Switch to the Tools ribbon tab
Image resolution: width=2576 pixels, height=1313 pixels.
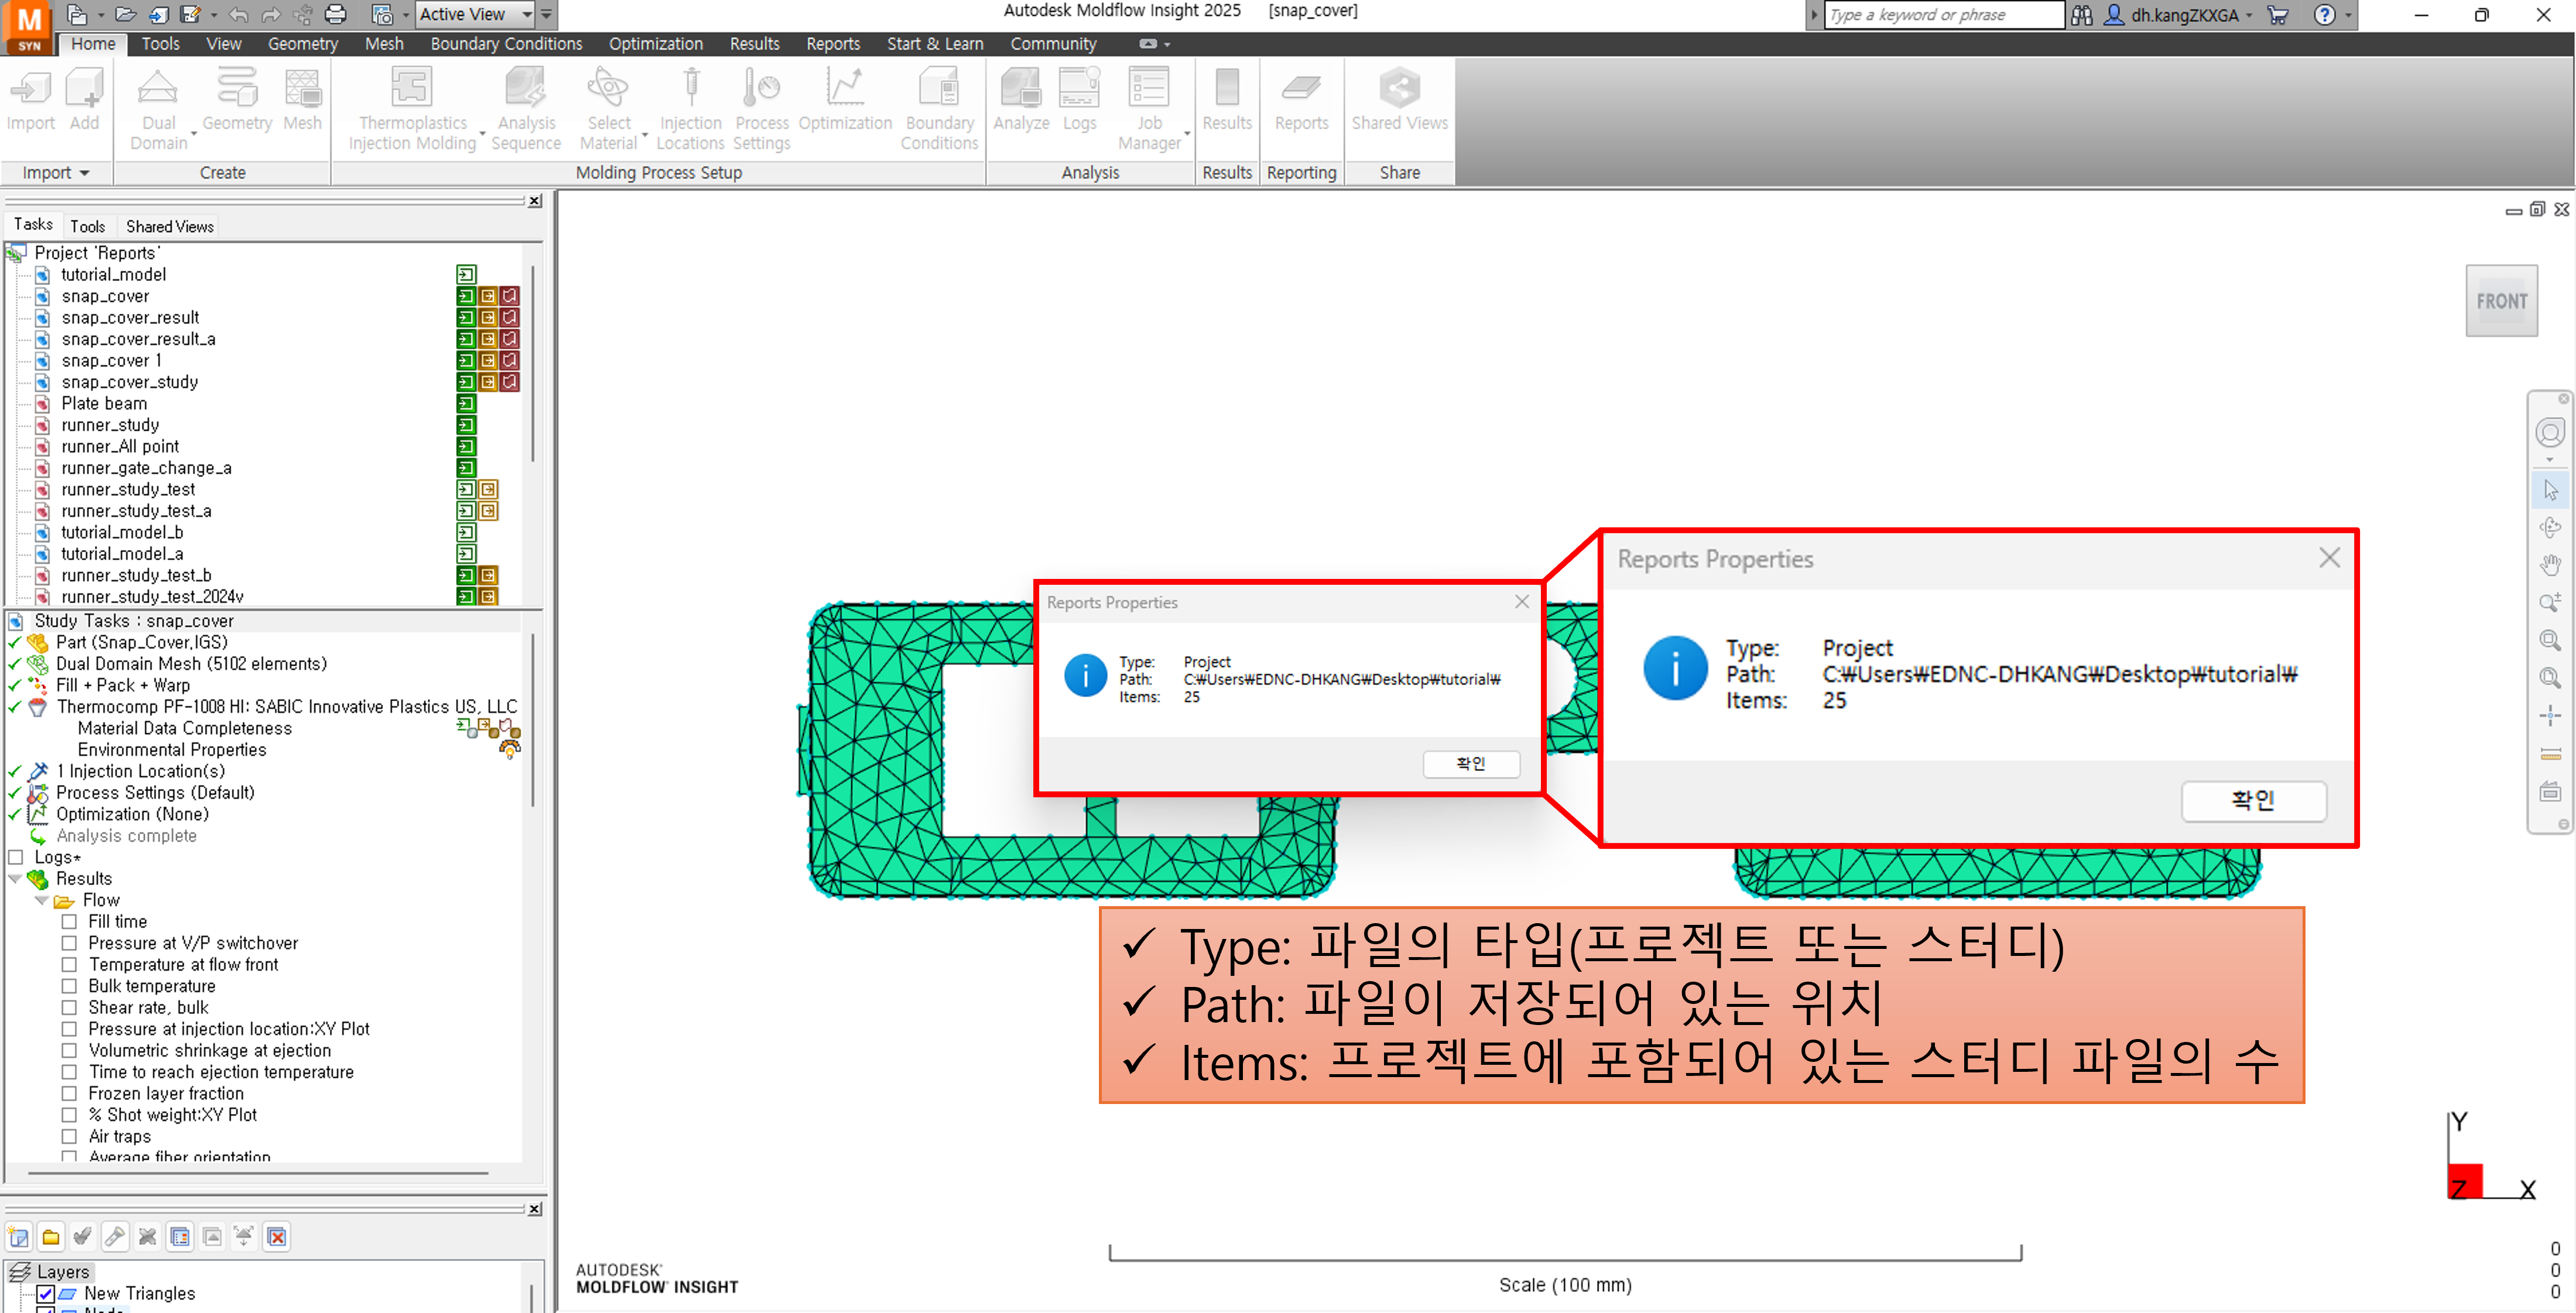160,44
